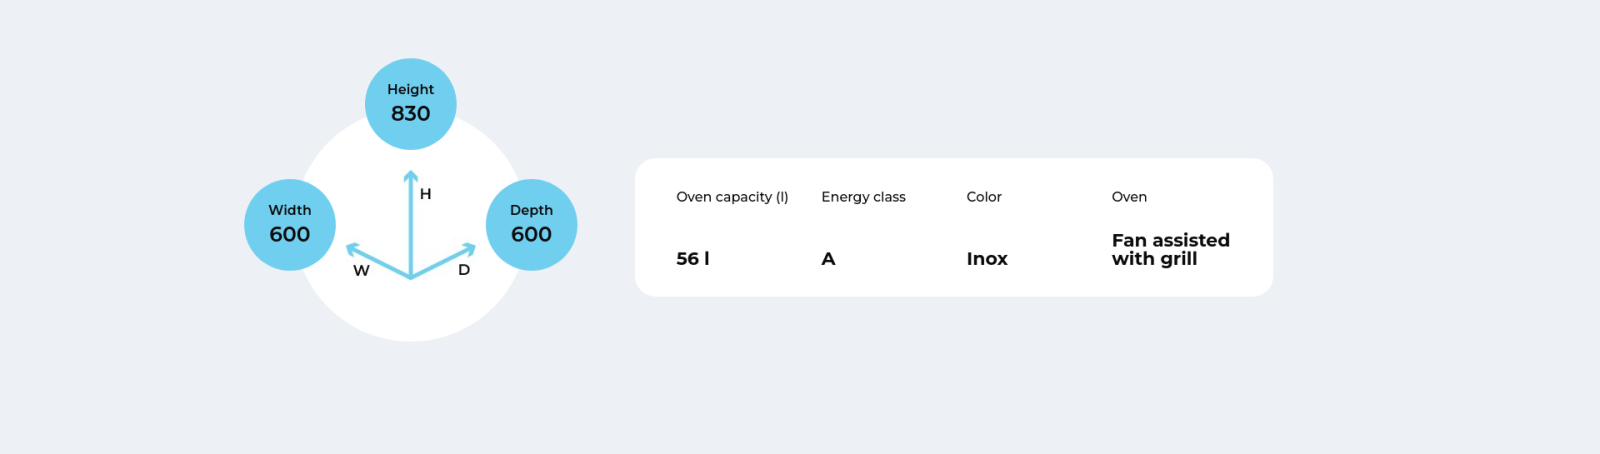Click the Width 600 circle
The width and height of the screenshot is (1600, 454).
(290, 225)
